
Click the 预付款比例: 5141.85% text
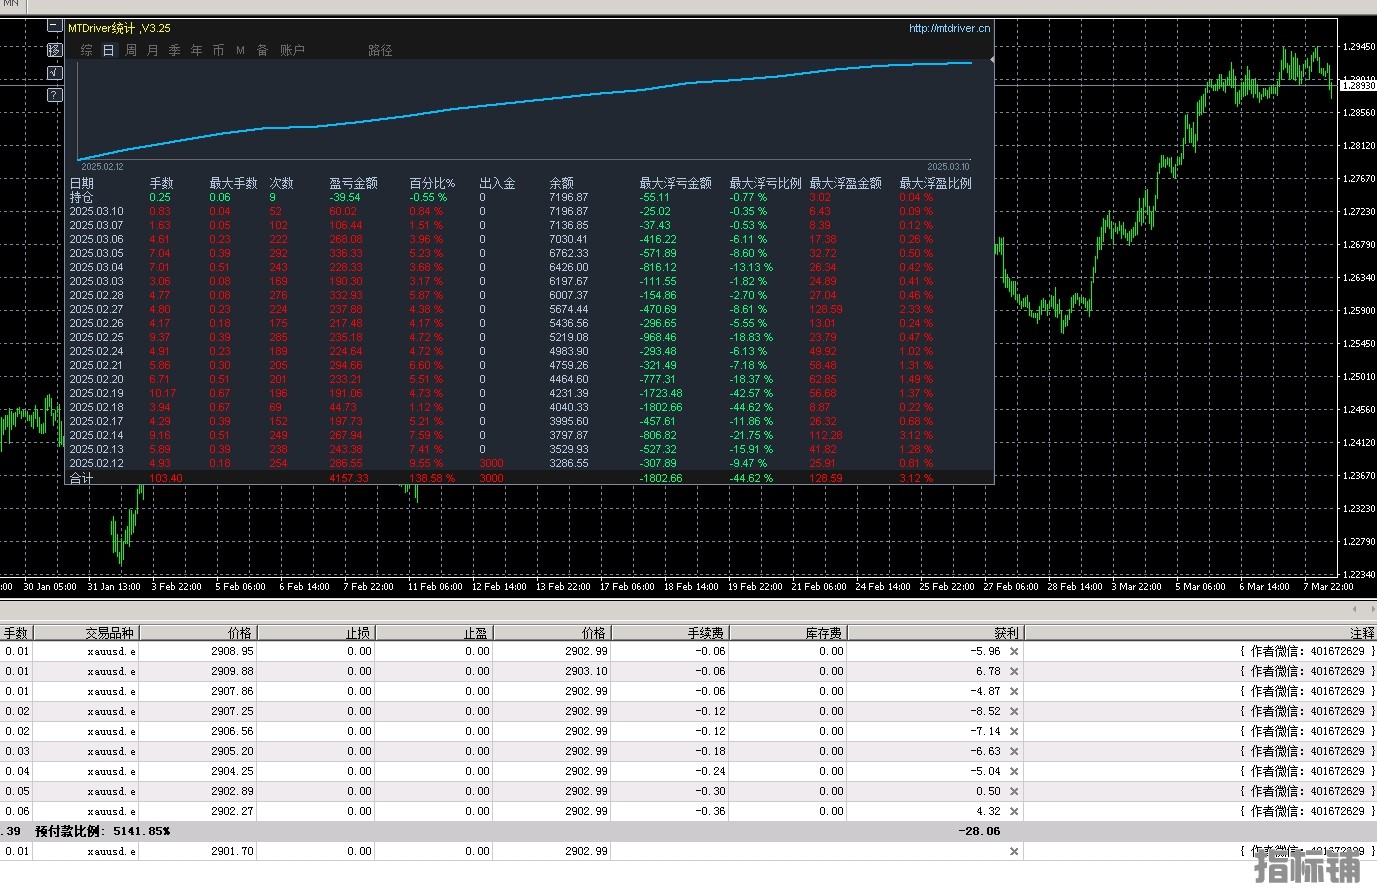[102, 831]
